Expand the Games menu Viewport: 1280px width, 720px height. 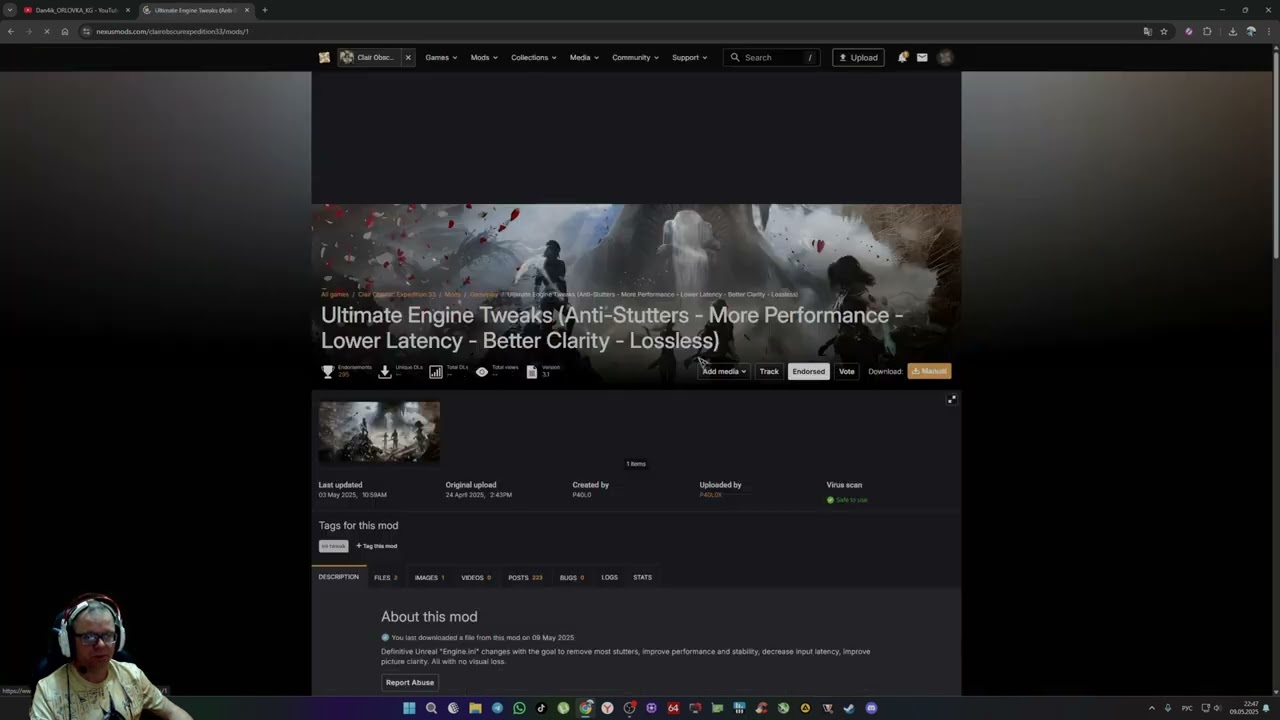tap(441, 57)
